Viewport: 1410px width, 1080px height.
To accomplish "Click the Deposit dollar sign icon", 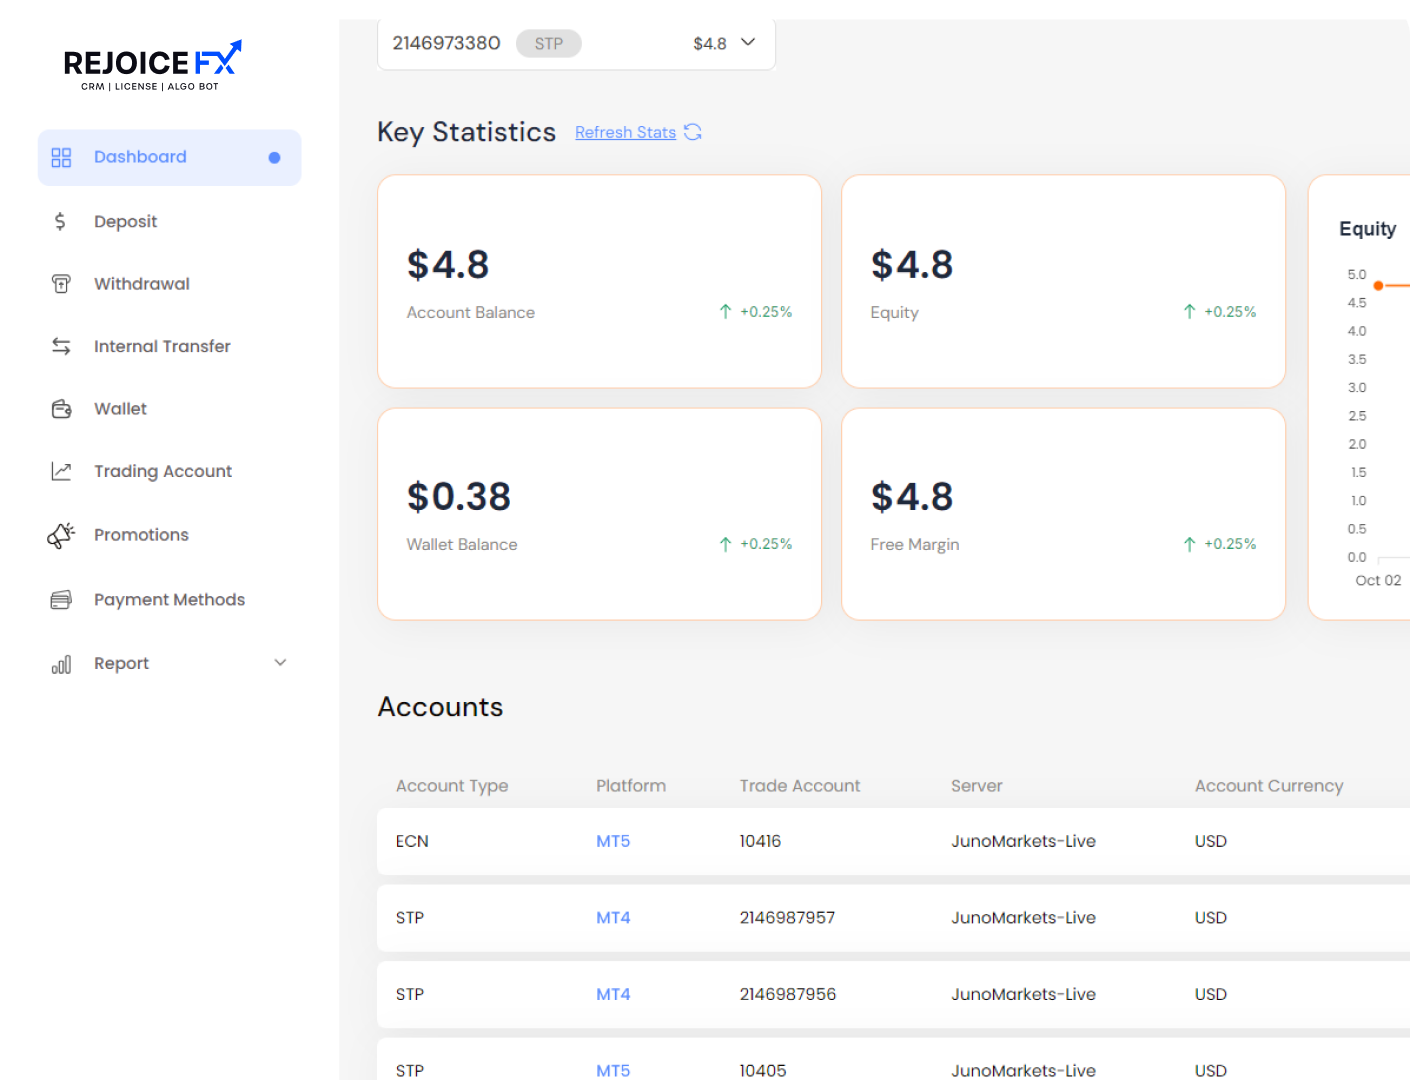I will [x=60, y=221].
